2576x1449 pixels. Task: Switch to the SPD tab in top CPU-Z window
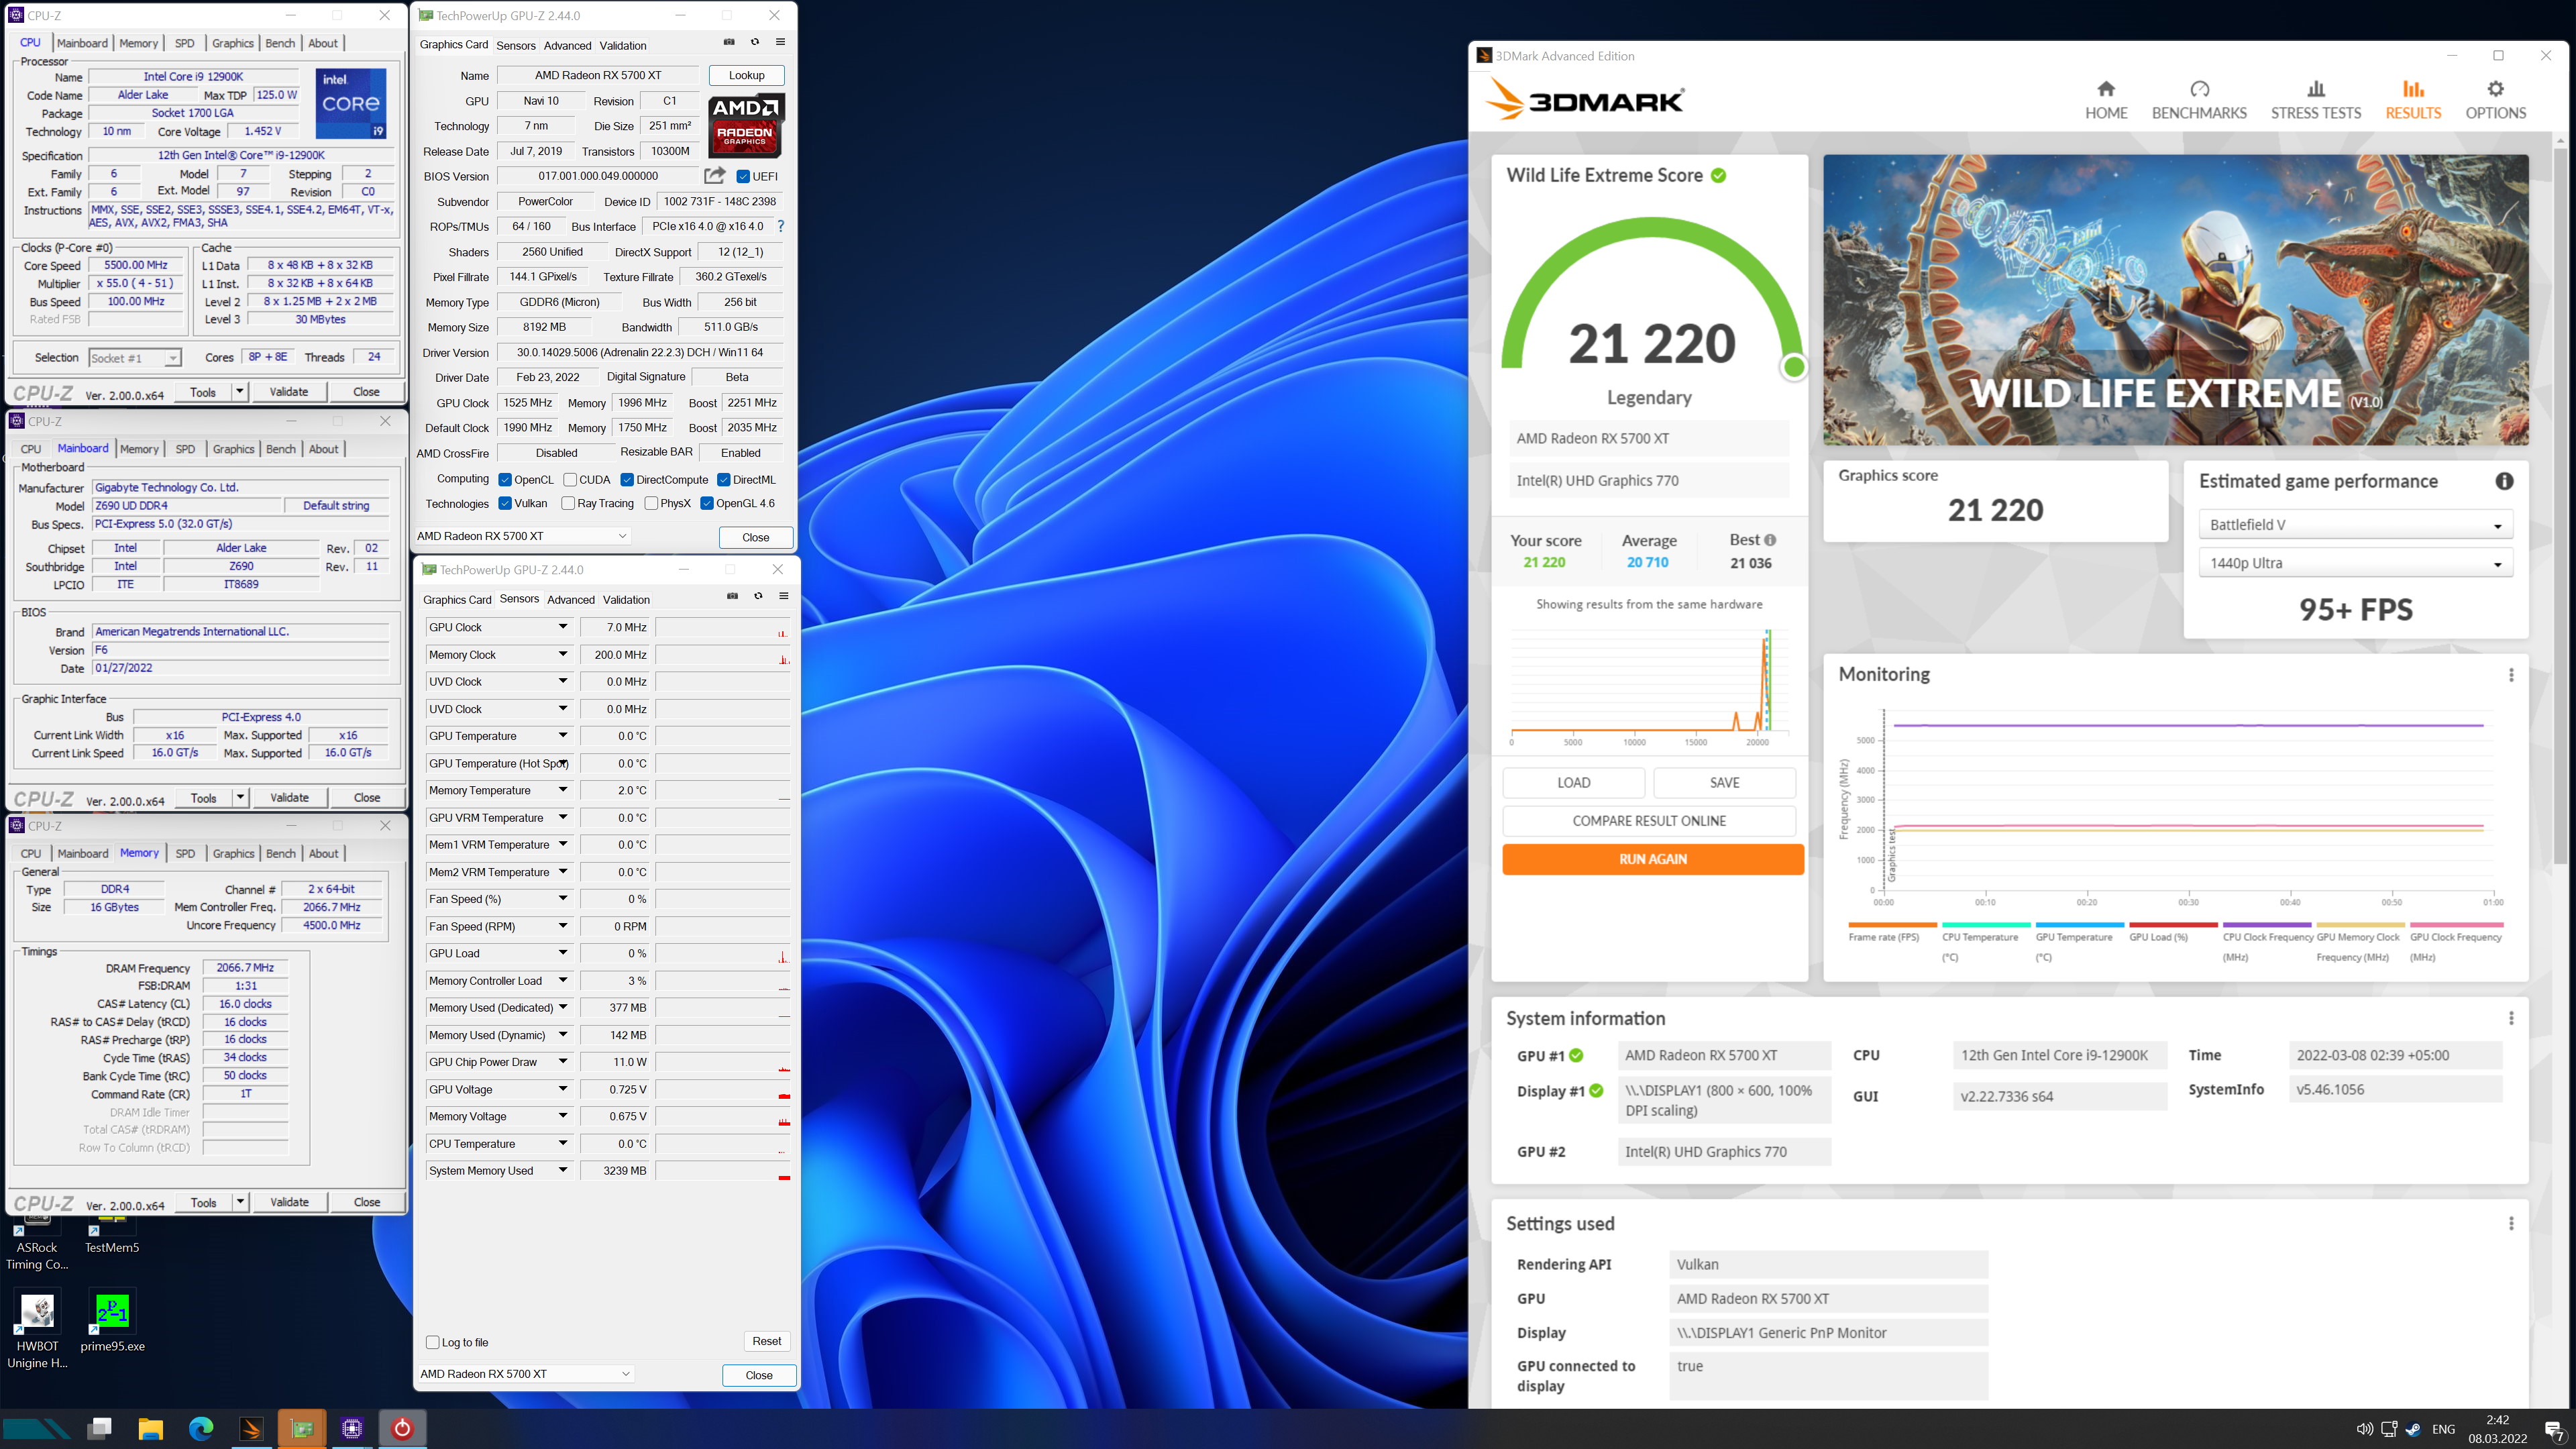185,43
